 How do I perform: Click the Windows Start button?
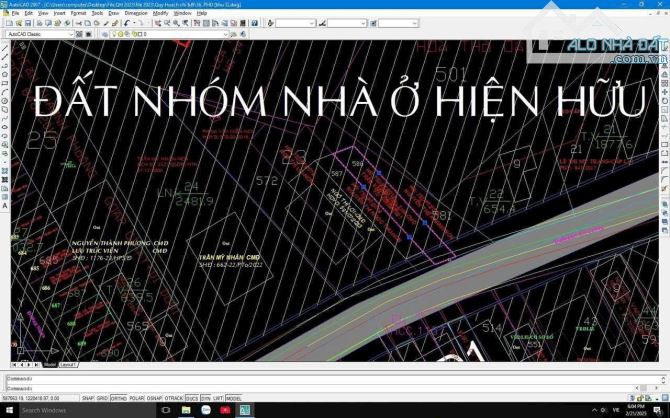tap(7, 410)
